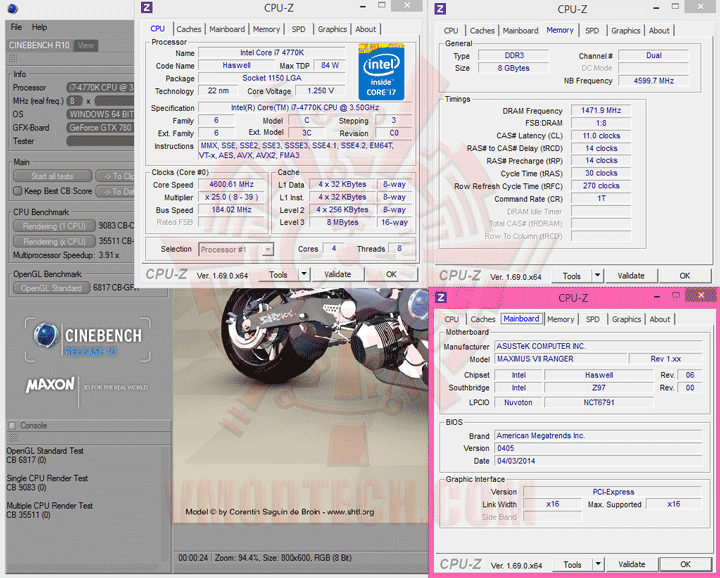The image size is (720, 578).
Task: Click DRAM Frequency 1471.9 MHz value
Action: (x=601, y=110)
